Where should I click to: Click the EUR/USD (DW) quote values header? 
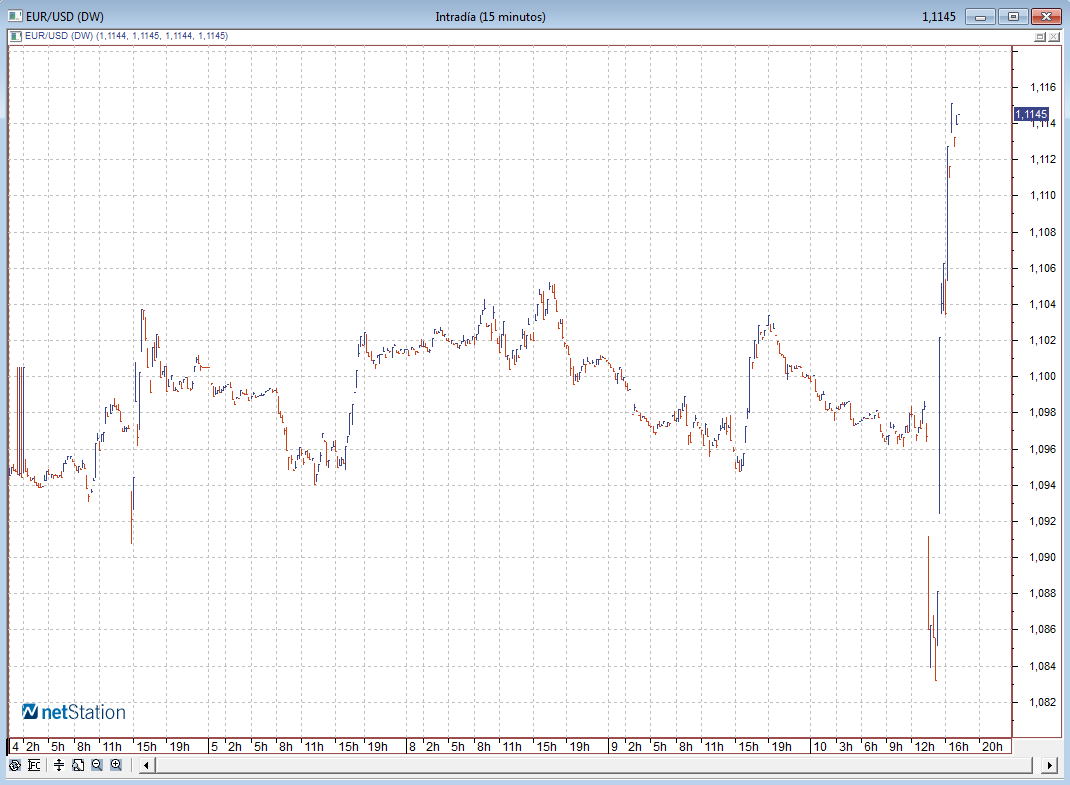pos(126,36)
